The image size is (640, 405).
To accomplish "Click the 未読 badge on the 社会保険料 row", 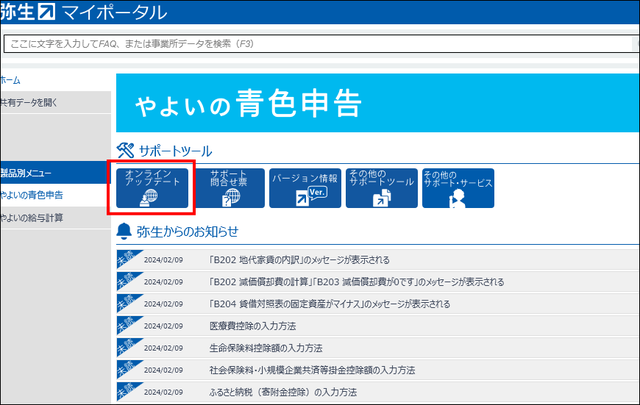I will [126, 367].
